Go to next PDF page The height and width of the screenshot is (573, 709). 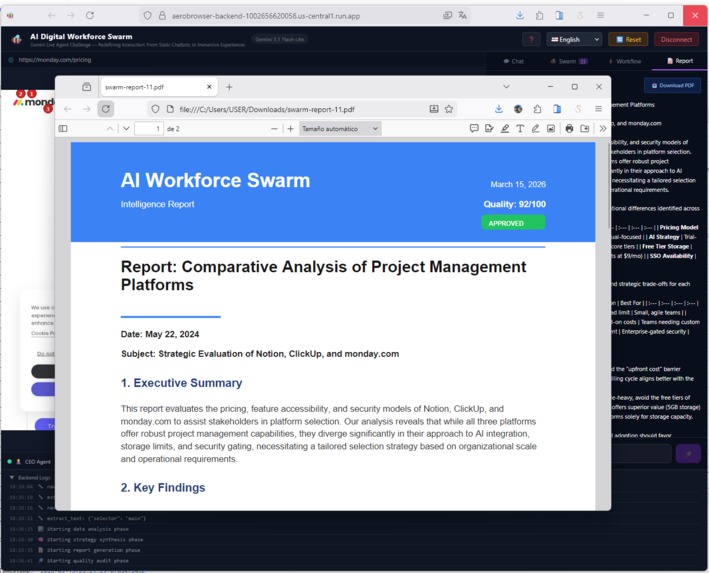pyautogui.click(x=126, y=129)
